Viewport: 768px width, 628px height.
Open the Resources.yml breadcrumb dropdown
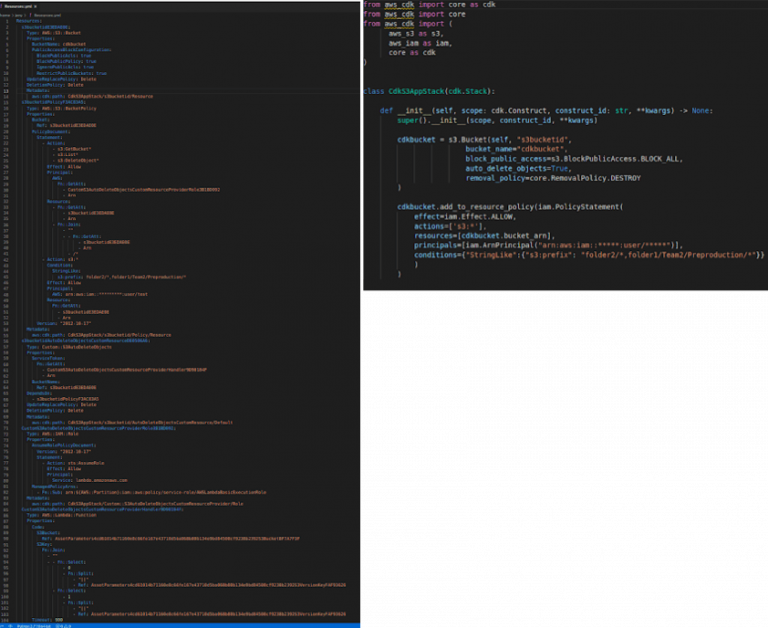click(47, 14)
